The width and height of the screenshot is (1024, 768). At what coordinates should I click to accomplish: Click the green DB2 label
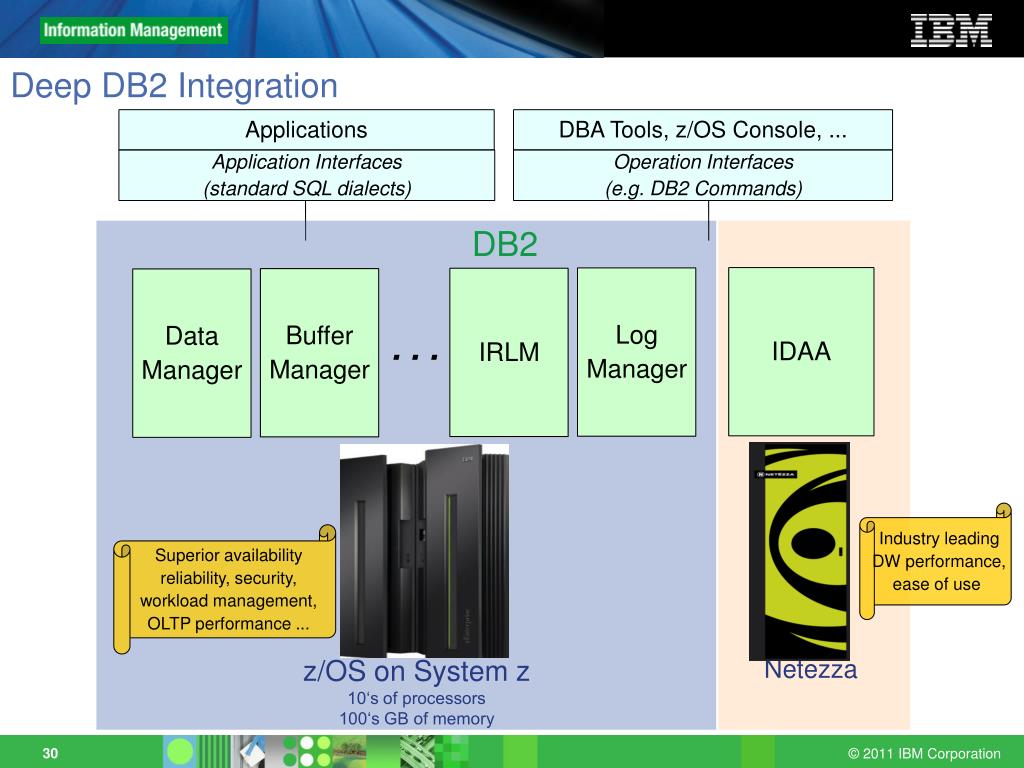click(505, 244)
